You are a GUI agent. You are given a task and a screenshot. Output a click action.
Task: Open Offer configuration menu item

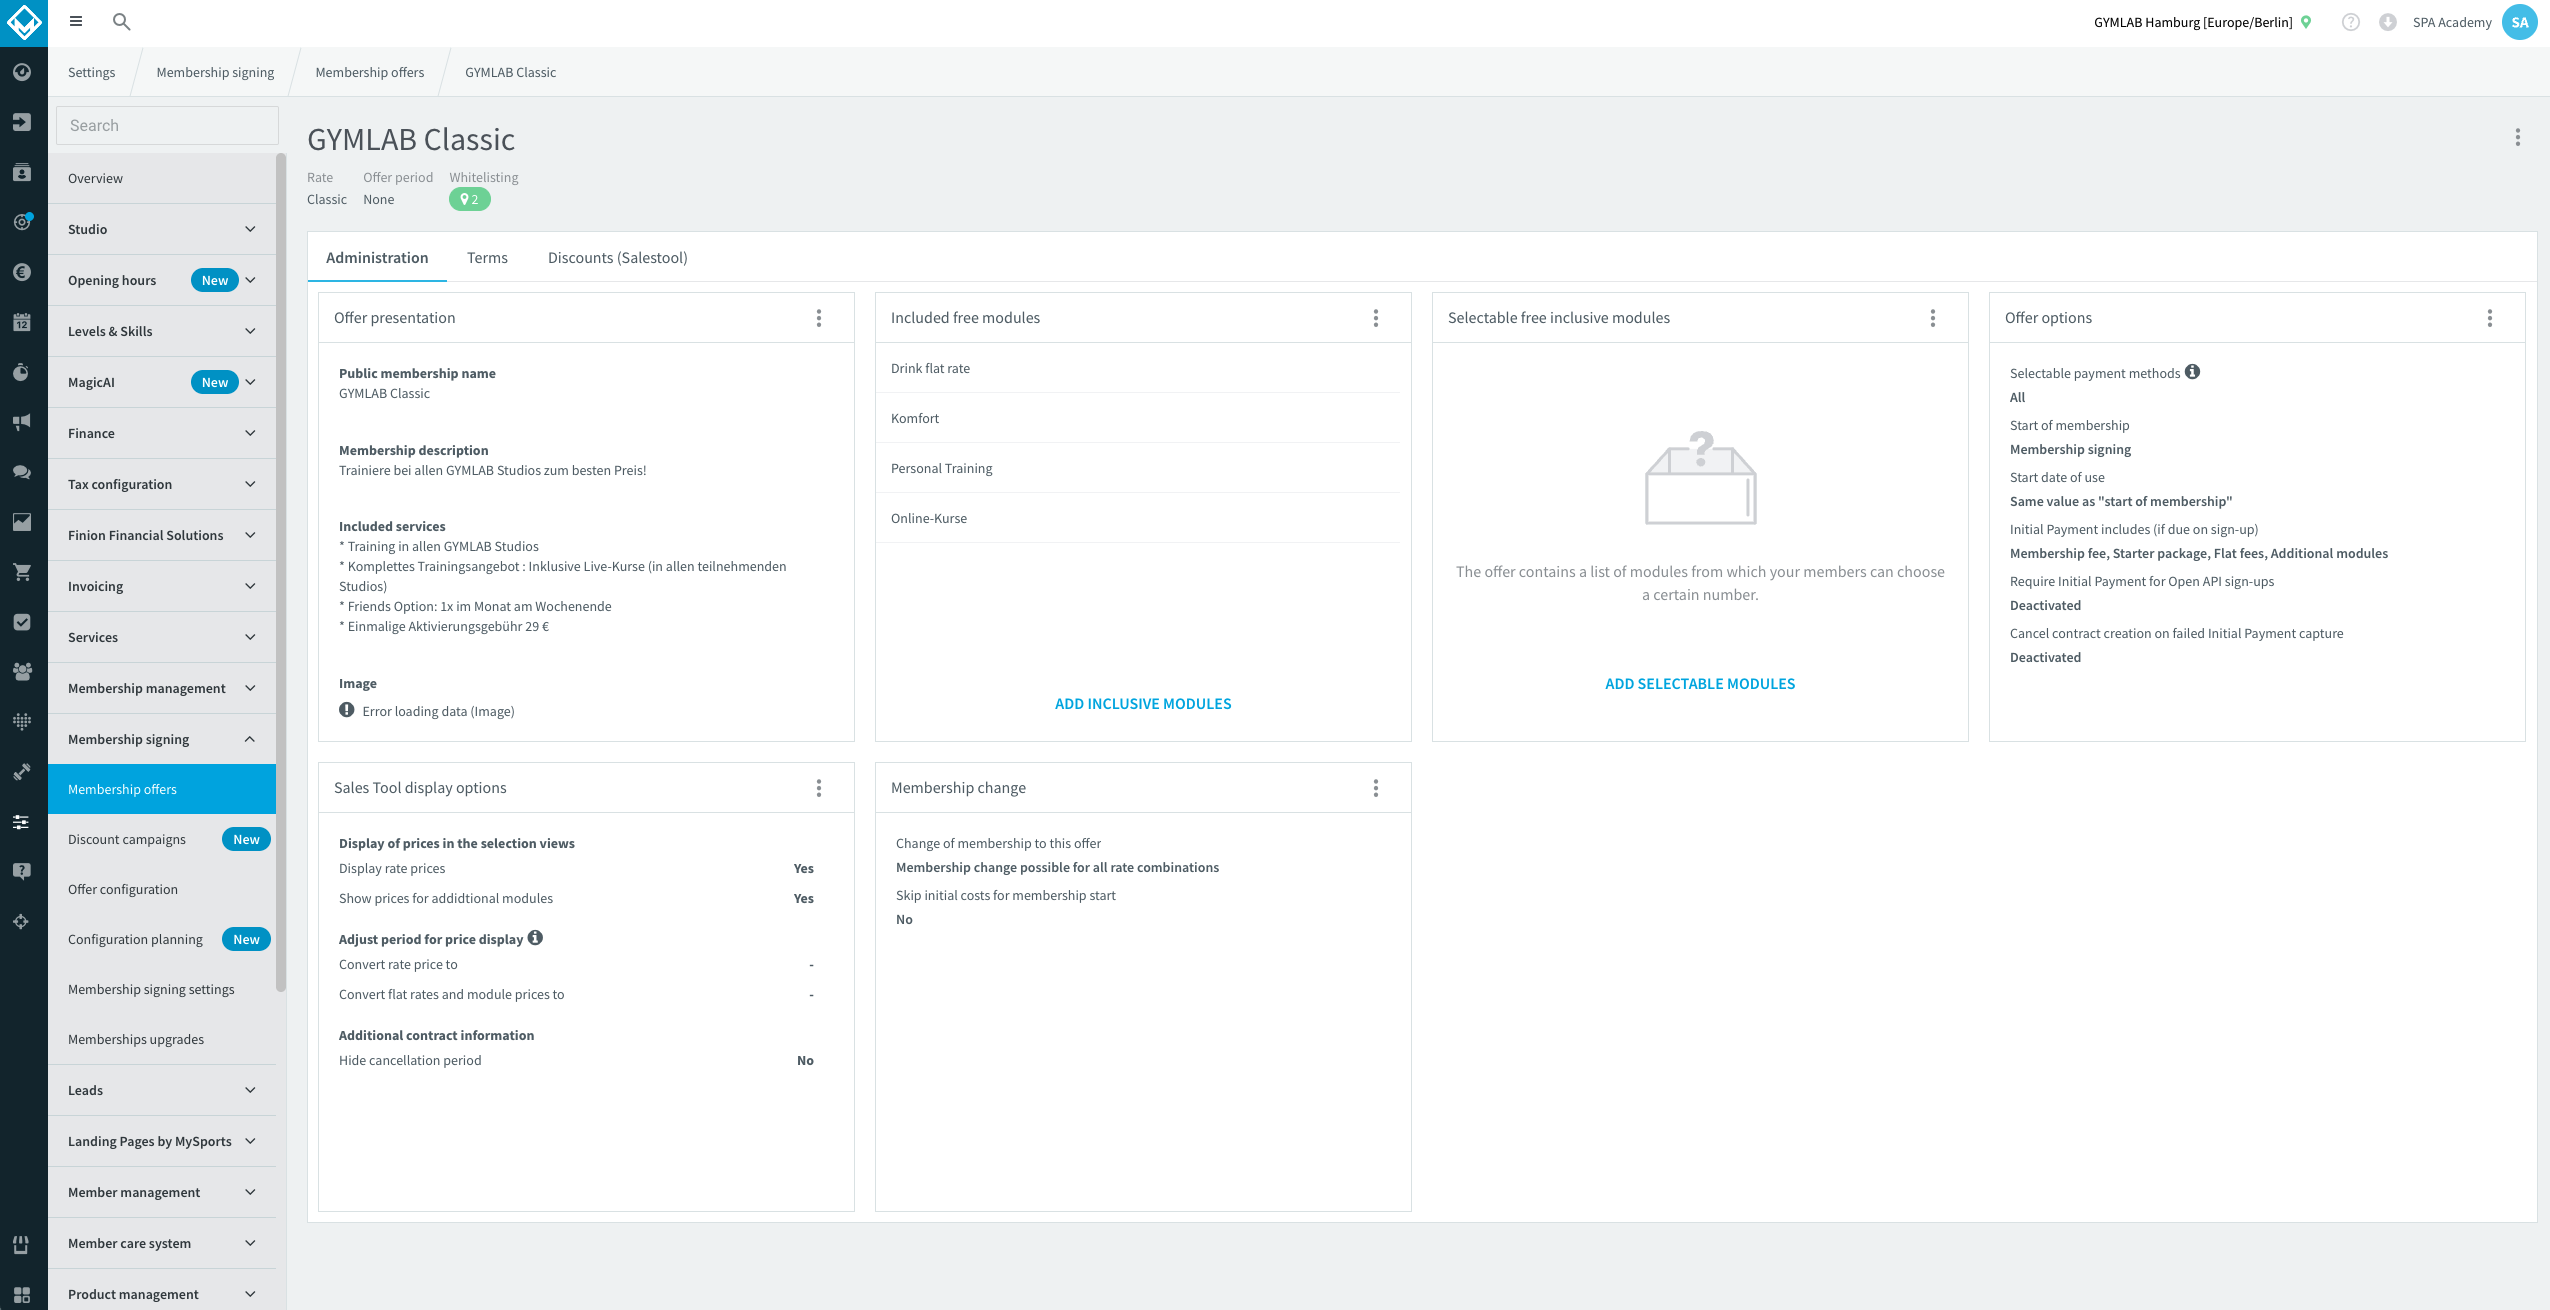[162, 889]
